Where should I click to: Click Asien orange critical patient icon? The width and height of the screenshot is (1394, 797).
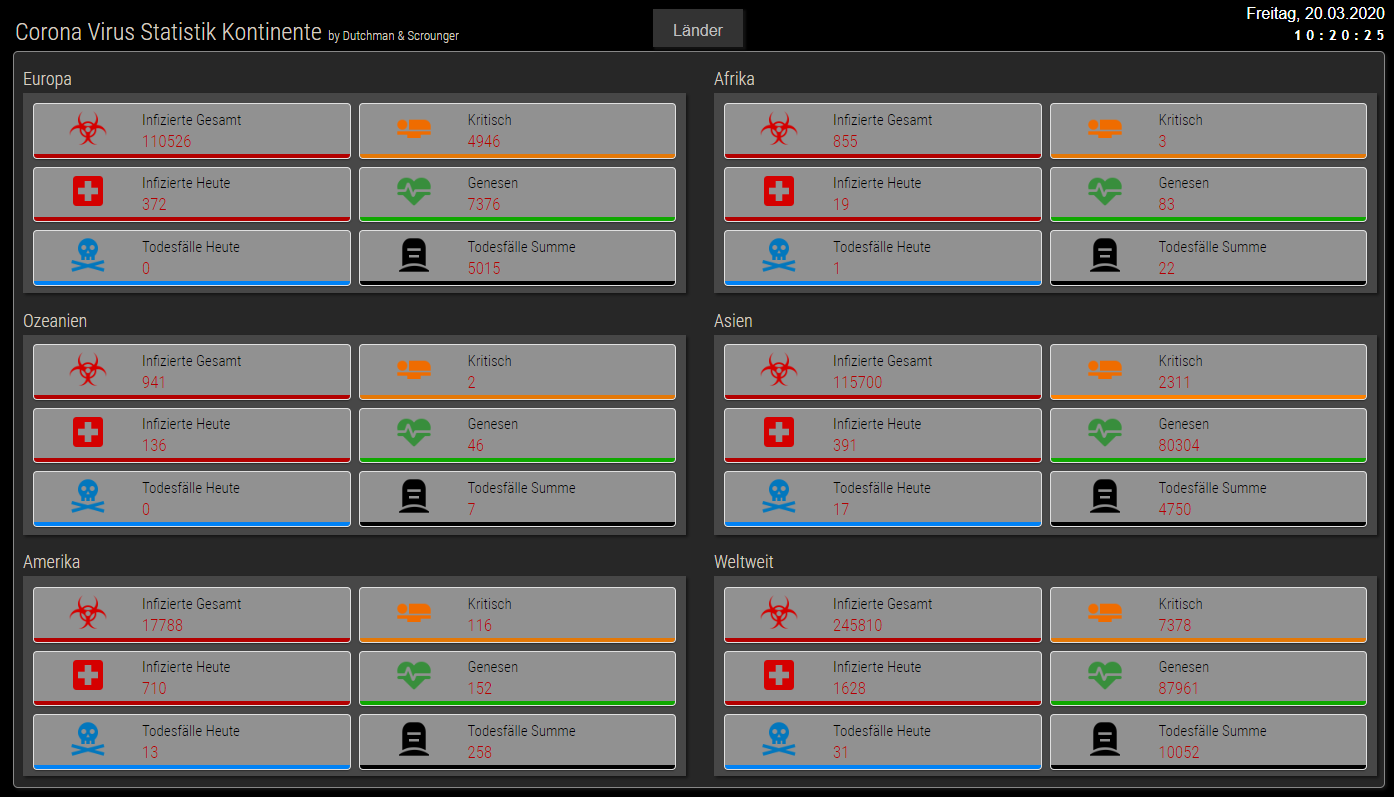1105,369
